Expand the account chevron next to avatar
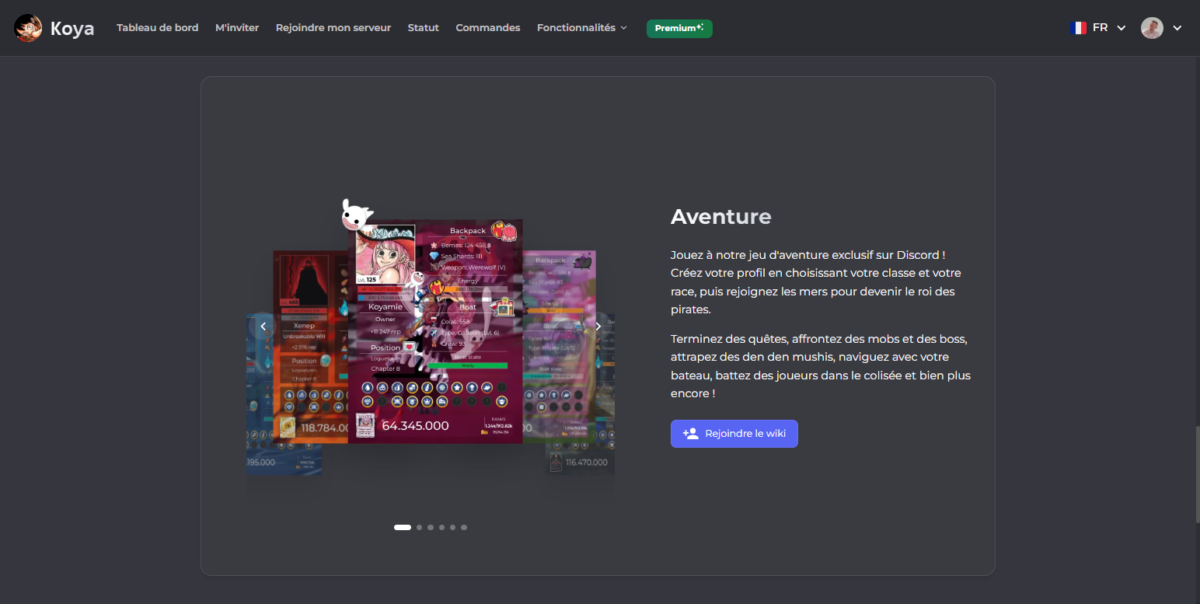Screen dimensions: 1200x604 (1177, 28)
